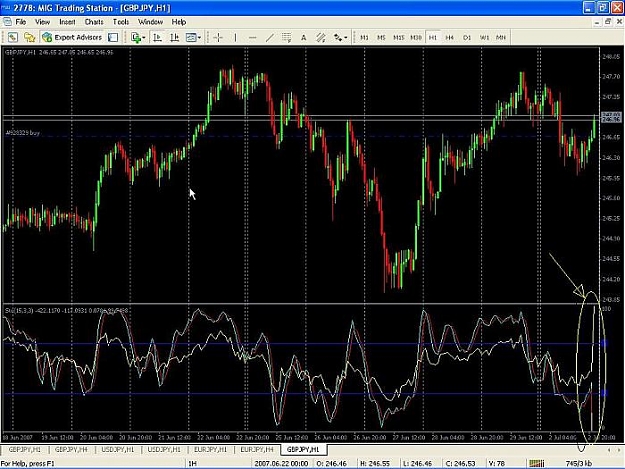Image resolution: width=625 pixels, height=469 pixels.
Task: Click status bar high 'H: 246.55'
Action: [375, 463]
